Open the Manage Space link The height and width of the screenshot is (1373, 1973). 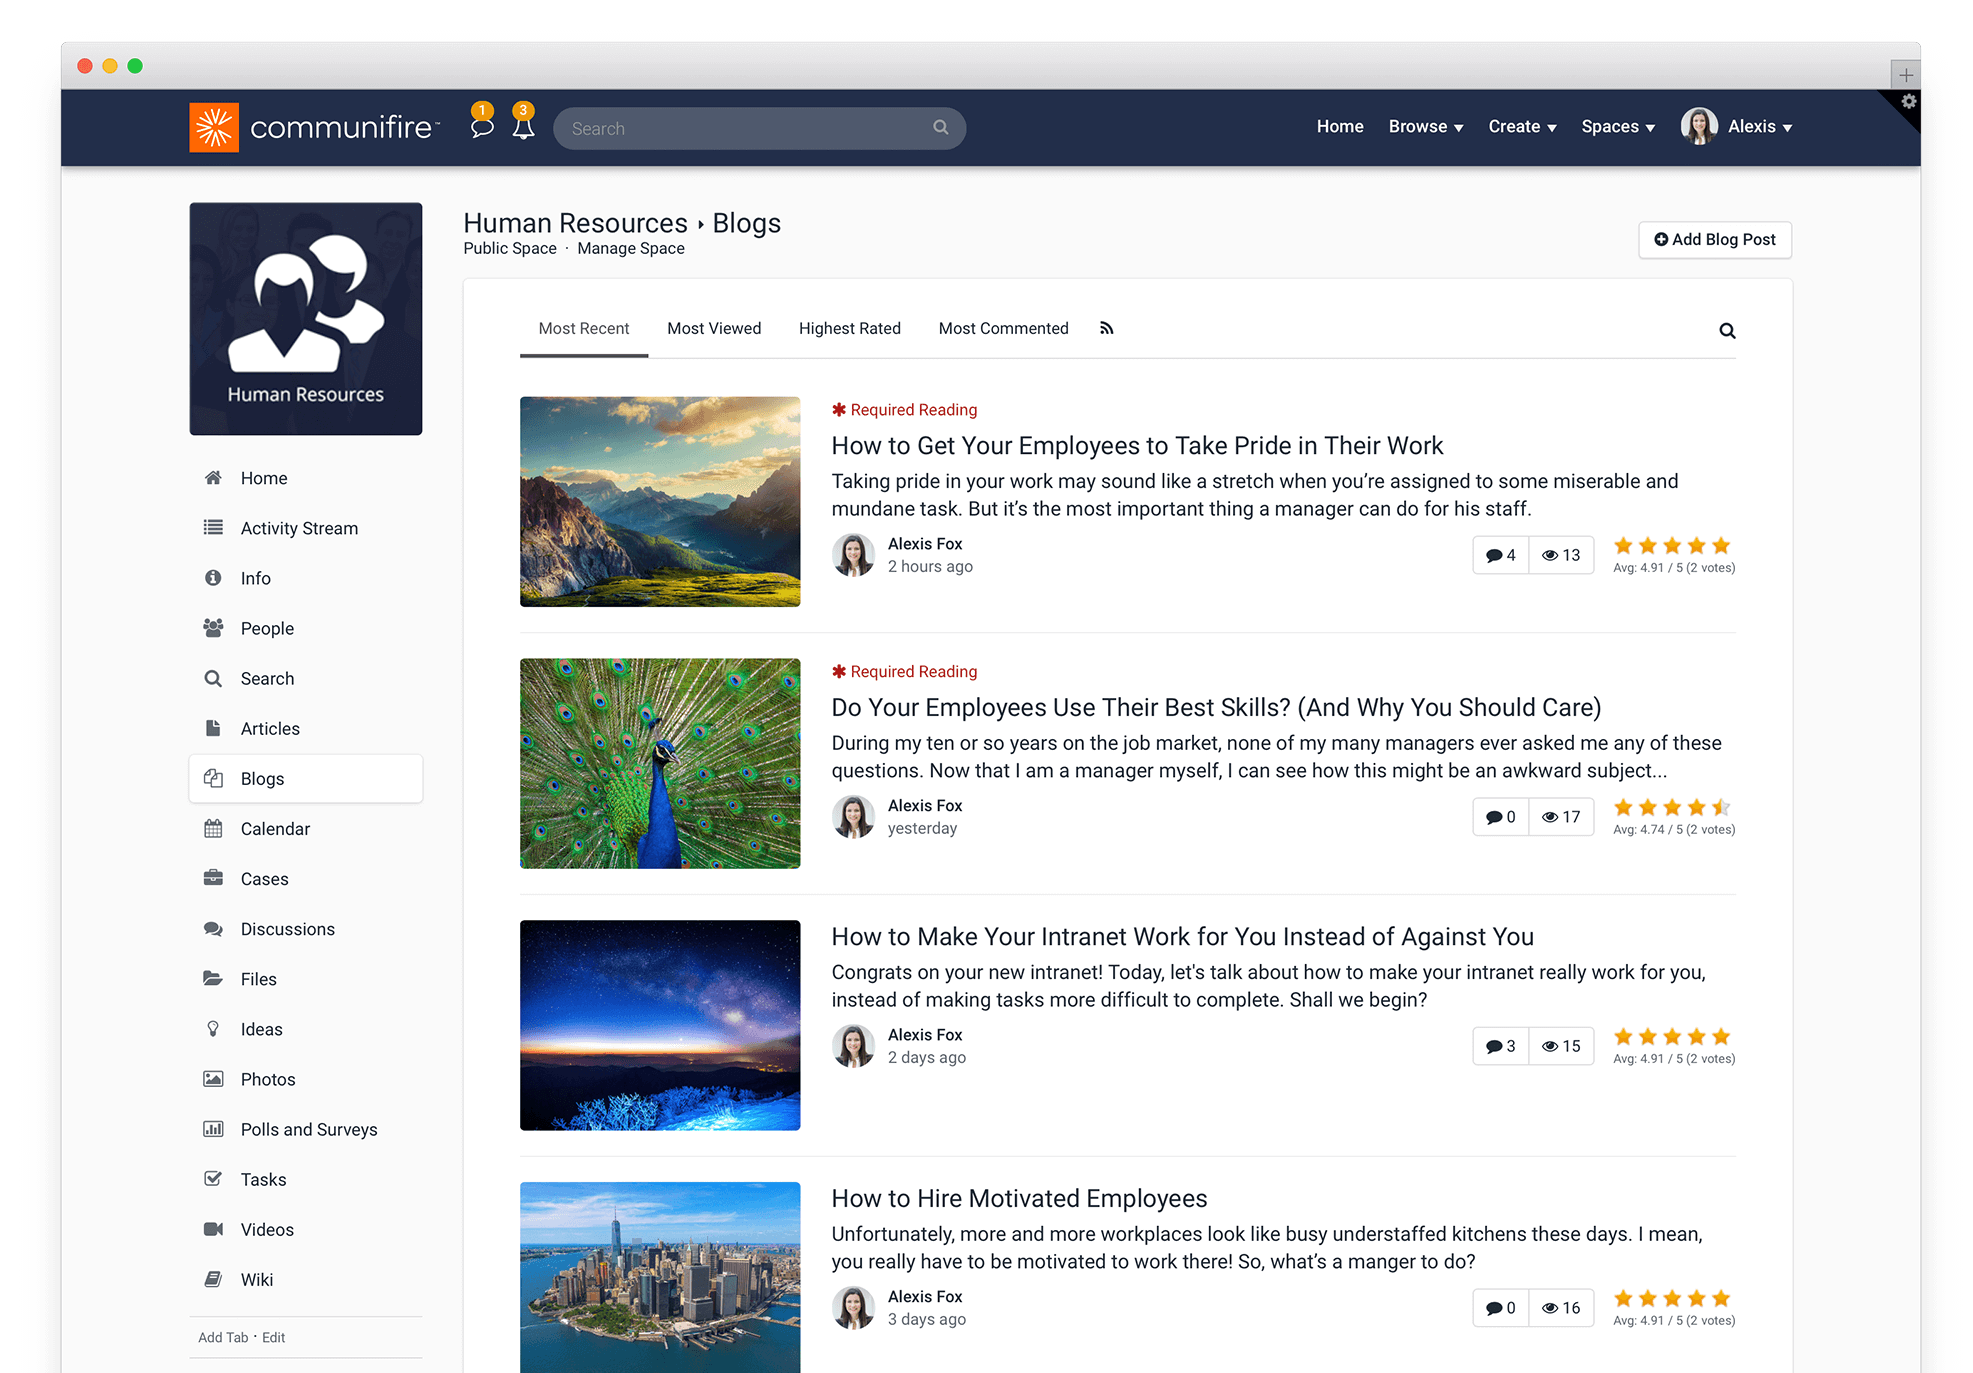630,248
